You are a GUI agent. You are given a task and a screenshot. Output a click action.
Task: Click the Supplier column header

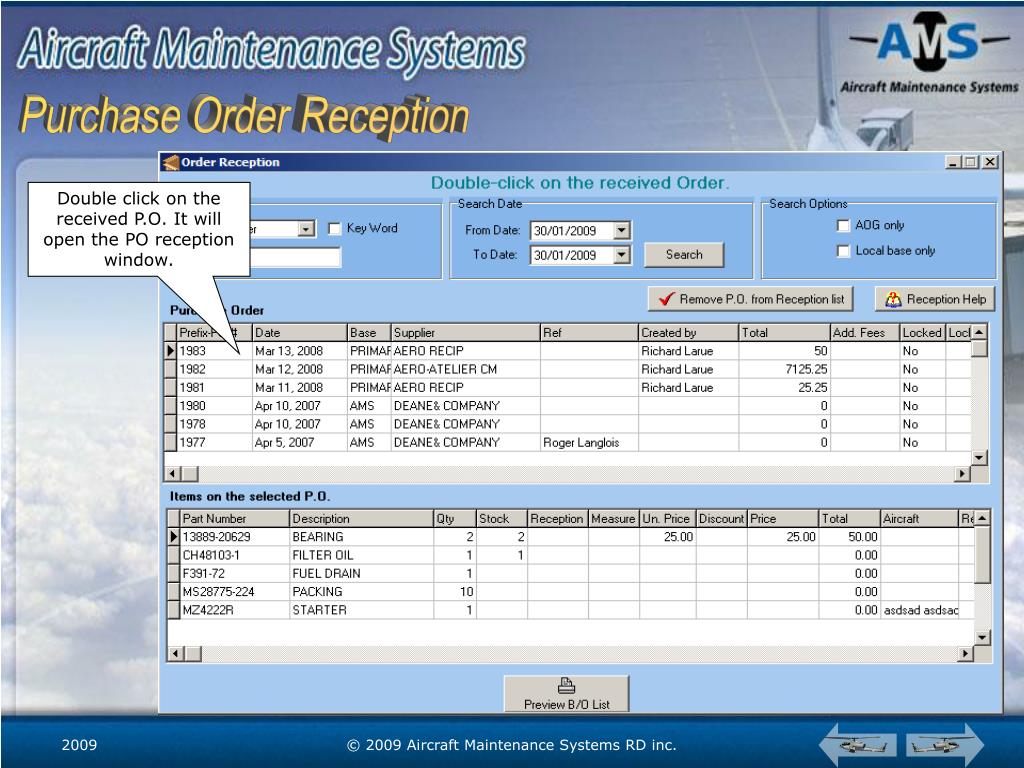pos(465,332)
